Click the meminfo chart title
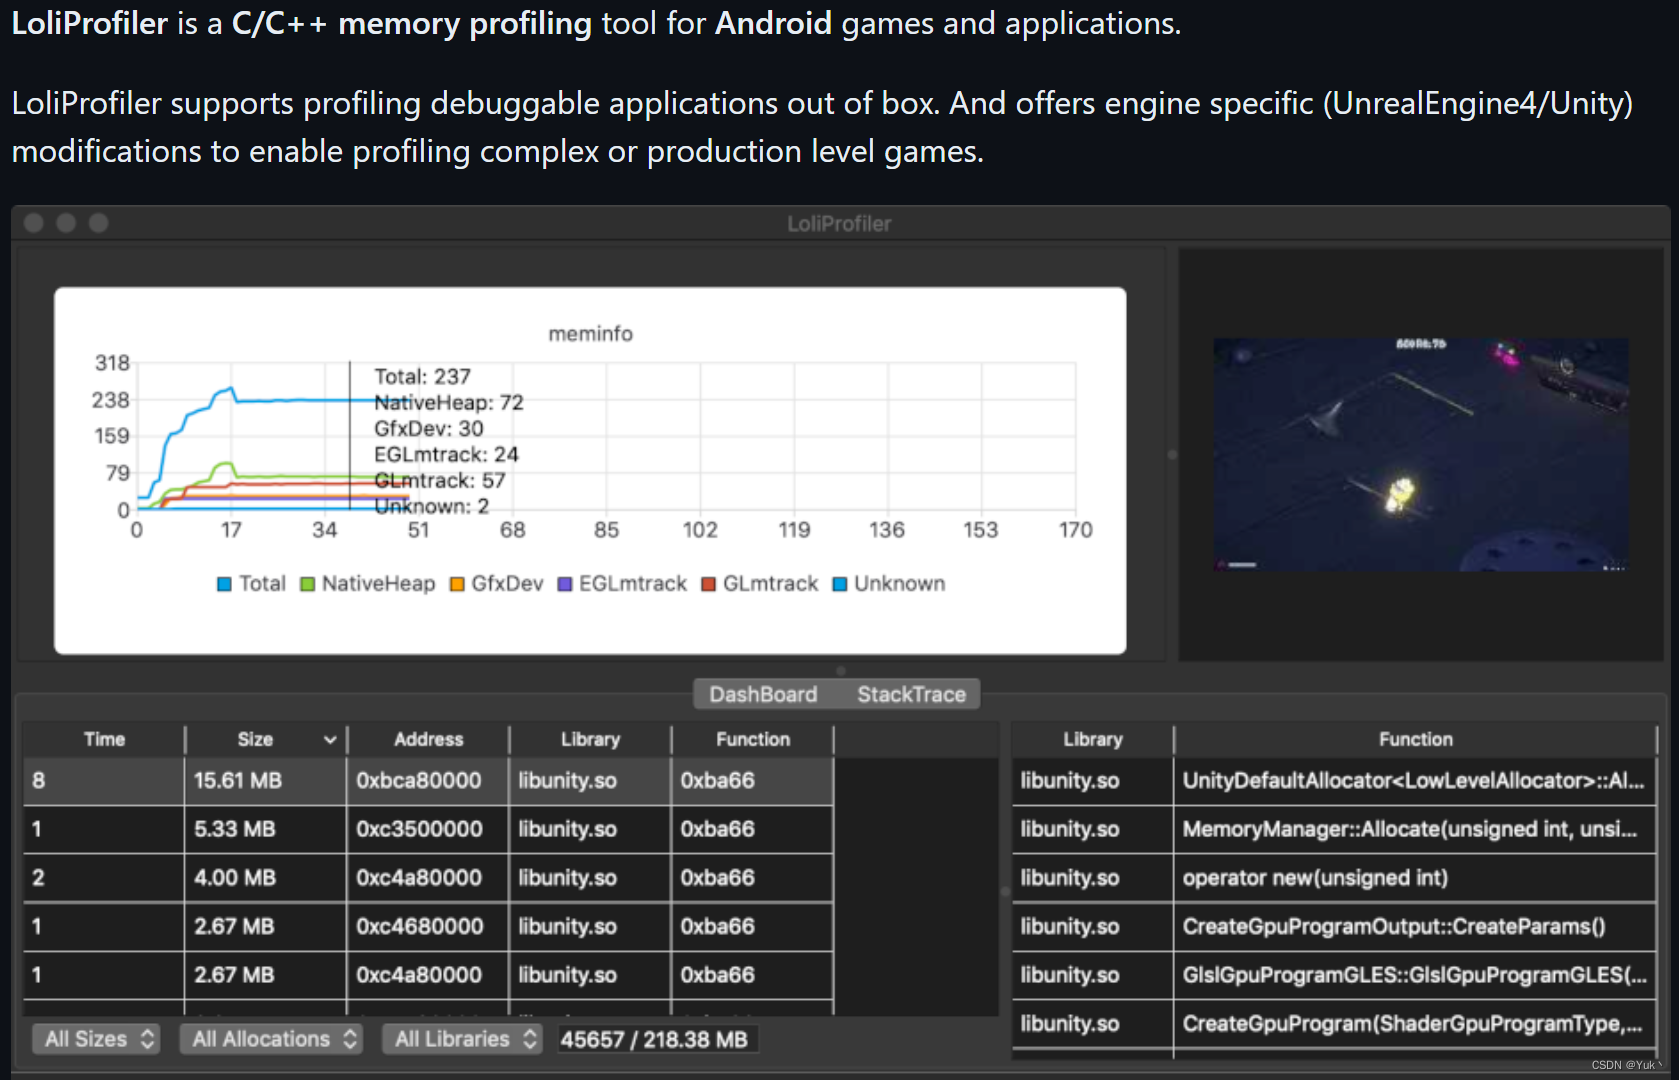Screen dimensions: 1679x1080 (590, 334)
